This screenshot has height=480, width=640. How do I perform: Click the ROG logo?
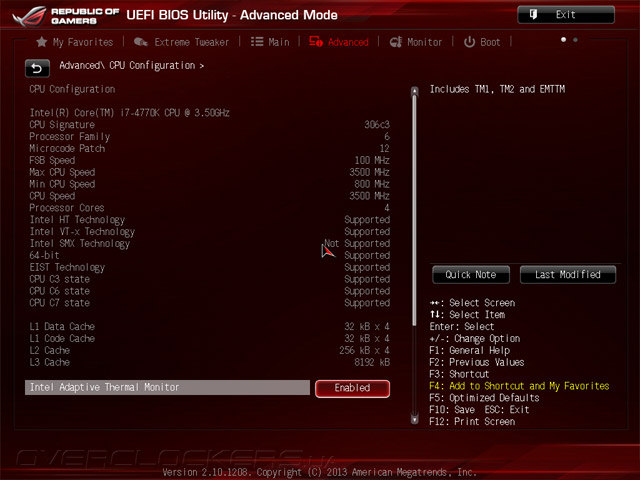pyautogui.click(x=29, y=16)
